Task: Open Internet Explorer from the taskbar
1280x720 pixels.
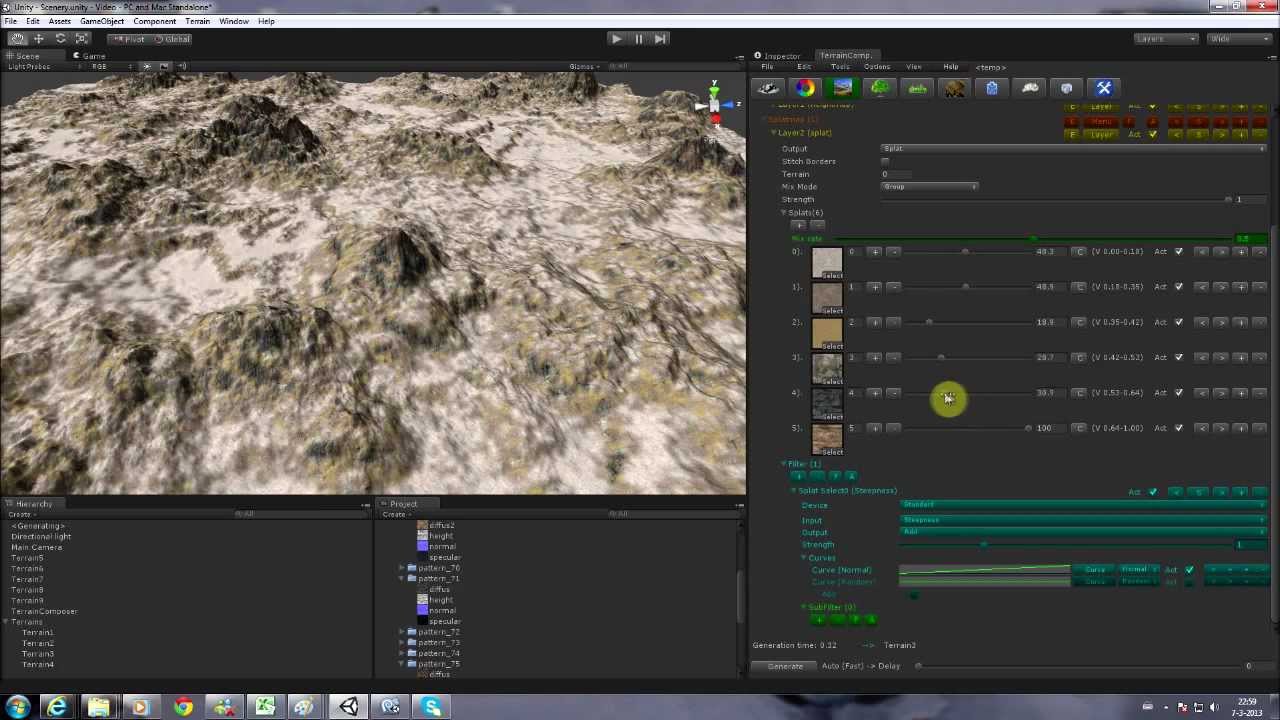Action: pyautogui.click(x=57, y=708)
